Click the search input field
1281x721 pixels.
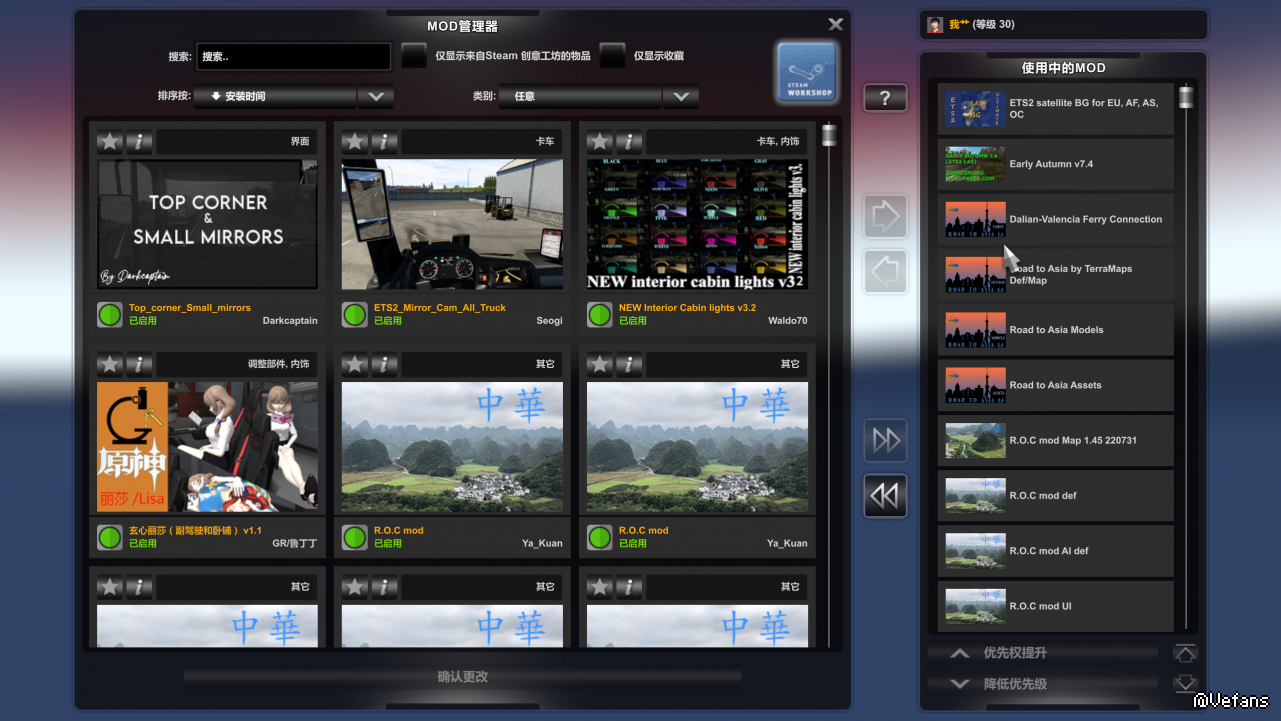tap(293, 57)
